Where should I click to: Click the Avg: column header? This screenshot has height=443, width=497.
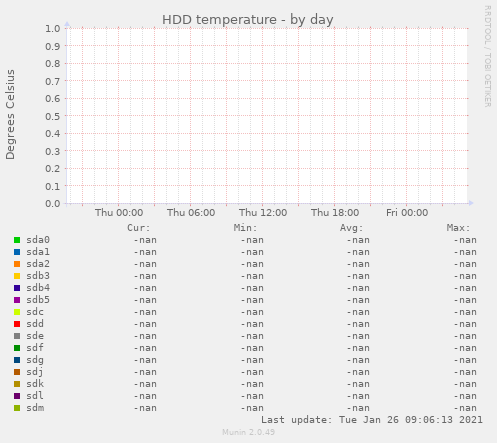(x=351, y=228)
